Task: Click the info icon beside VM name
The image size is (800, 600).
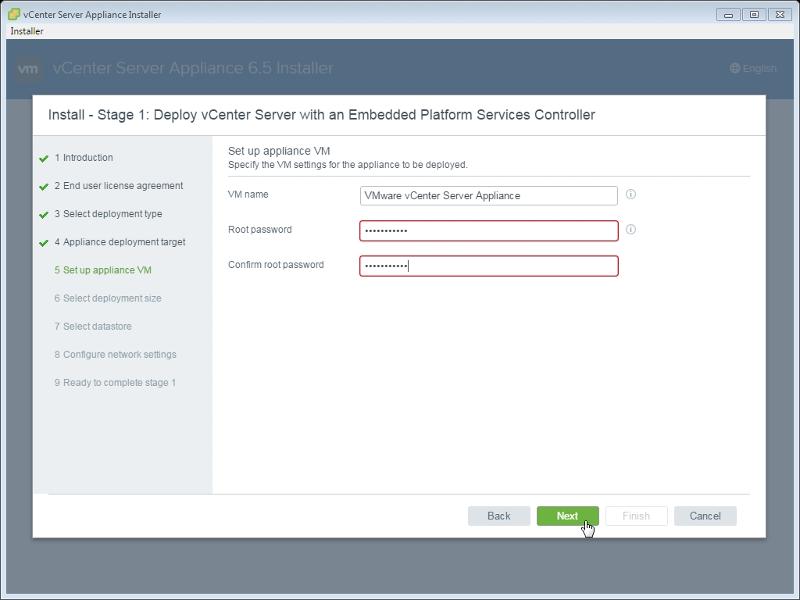Action: (x=631, y=194)
